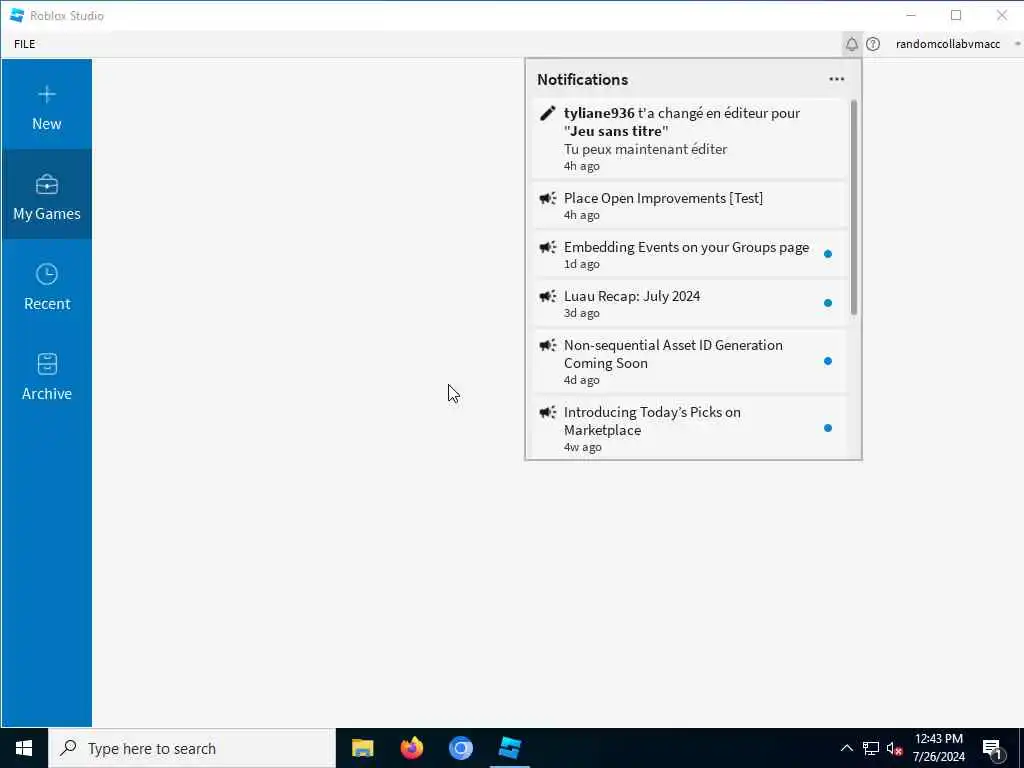Open the tyliane936 editor permission notification
The image size is (1024, 768).
(690, 138)
